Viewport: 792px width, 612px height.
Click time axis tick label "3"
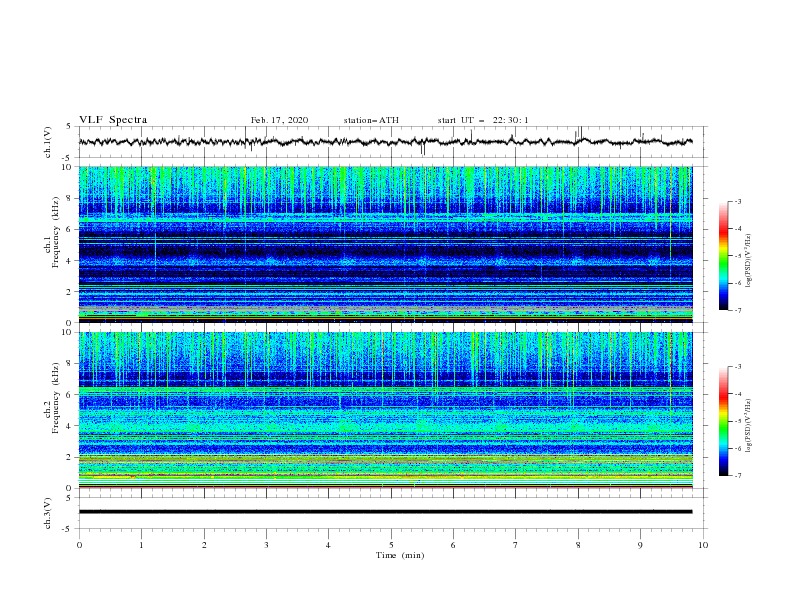266,545
